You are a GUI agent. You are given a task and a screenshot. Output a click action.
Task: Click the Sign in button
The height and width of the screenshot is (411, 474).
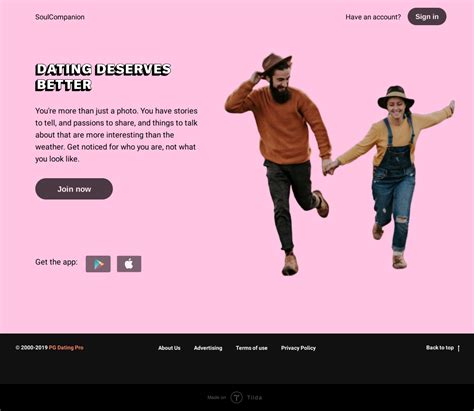tap(427, 17)
